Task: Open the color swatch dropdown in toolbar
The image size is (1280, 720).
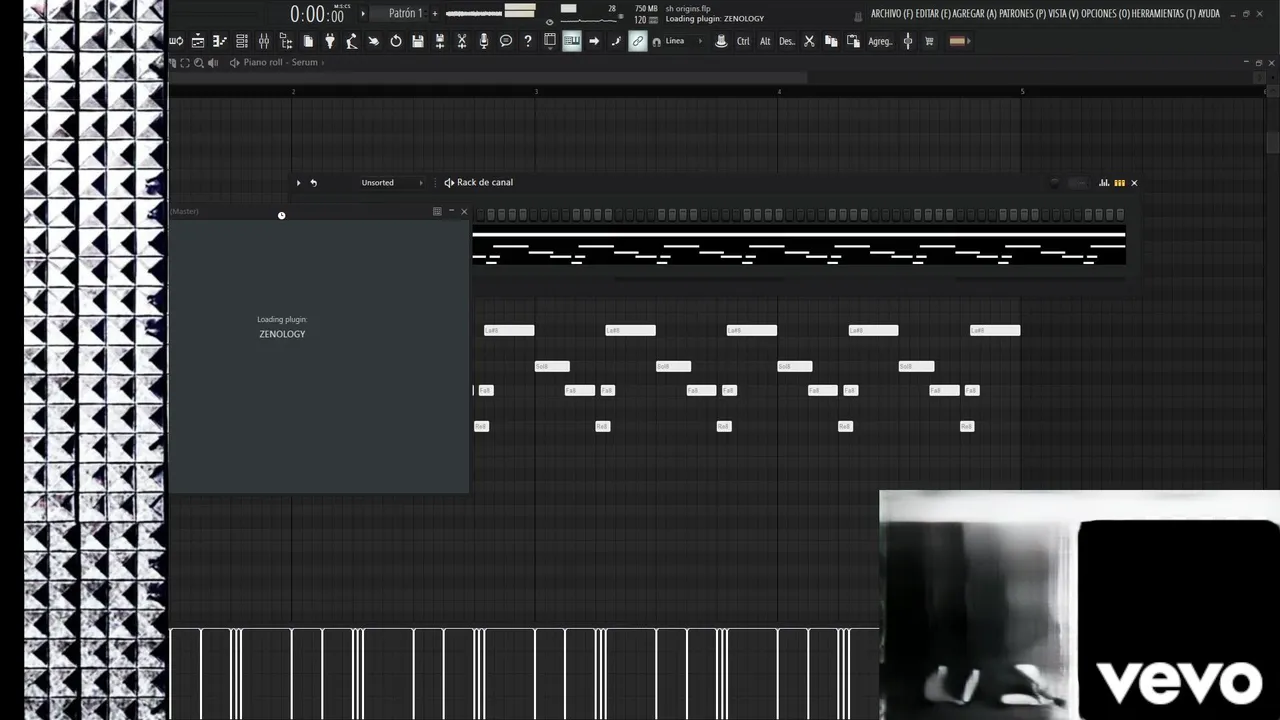Action: tap(959, 41)
